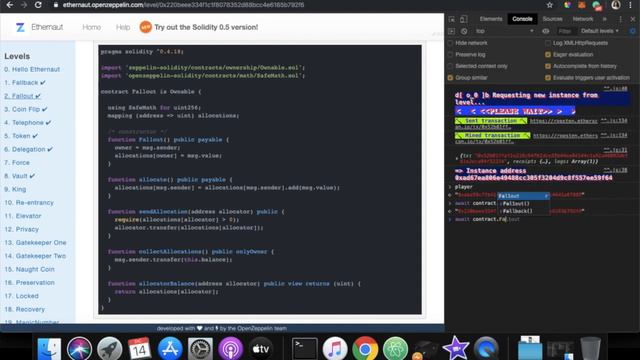Select the Console tab
The width and height of the screenshot is (640, 360).
pos(522,19)
